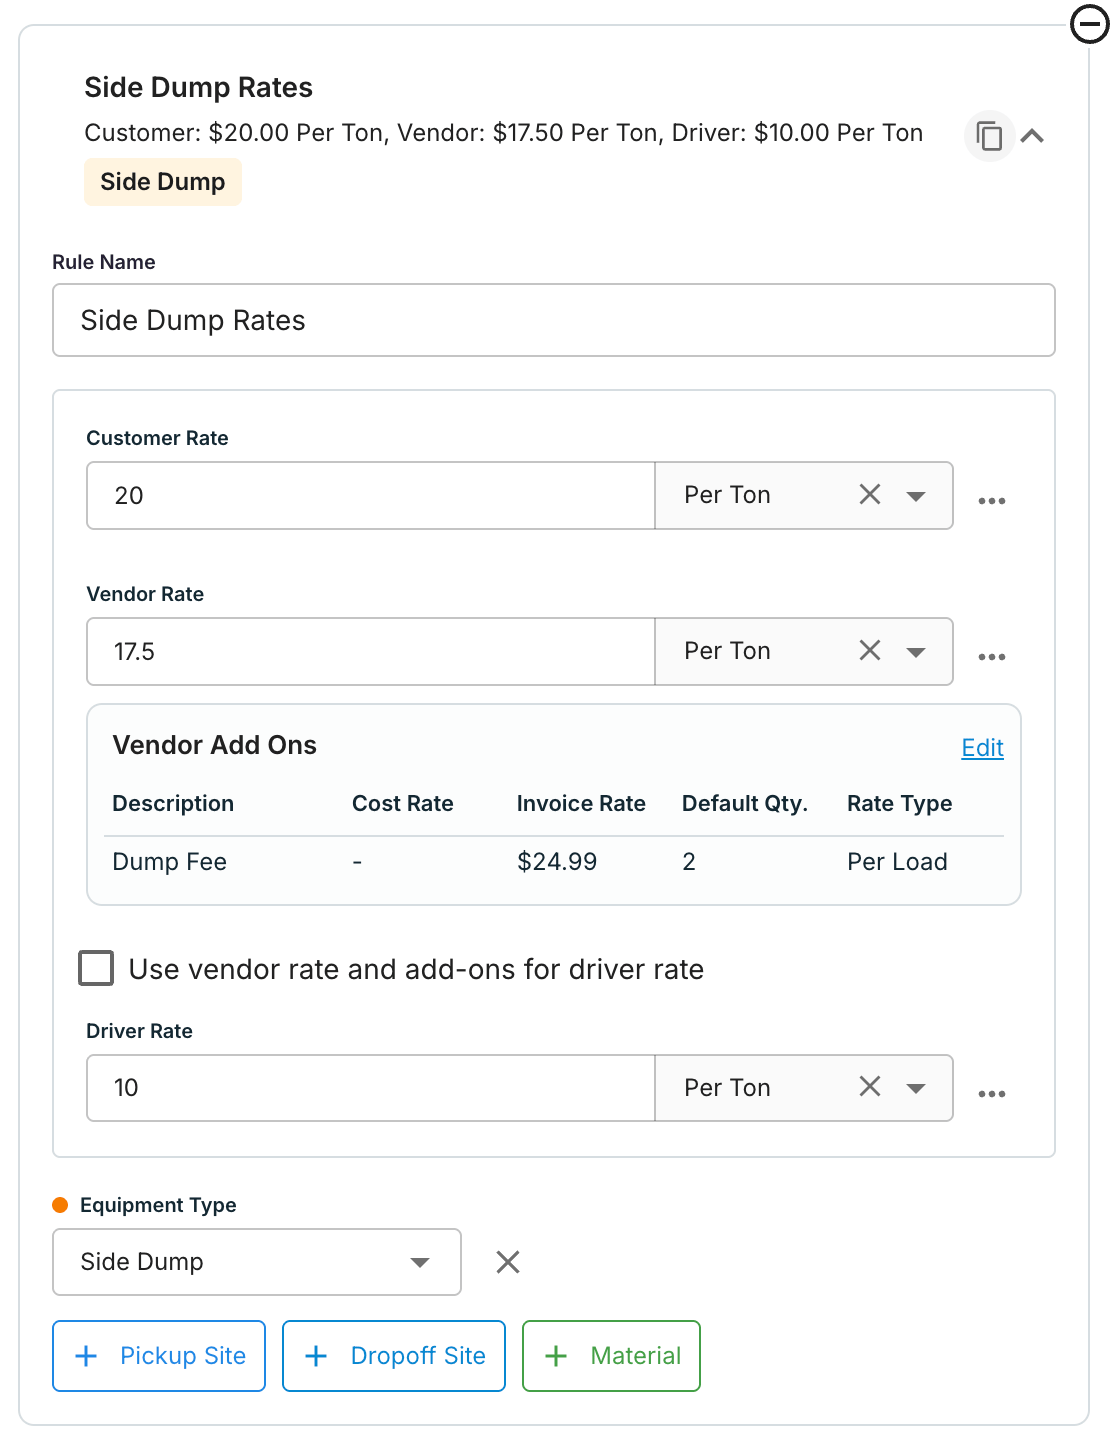Focus the Customer Rate amount field
This screenshot has height=1438, width=1114.
[371, 495]
